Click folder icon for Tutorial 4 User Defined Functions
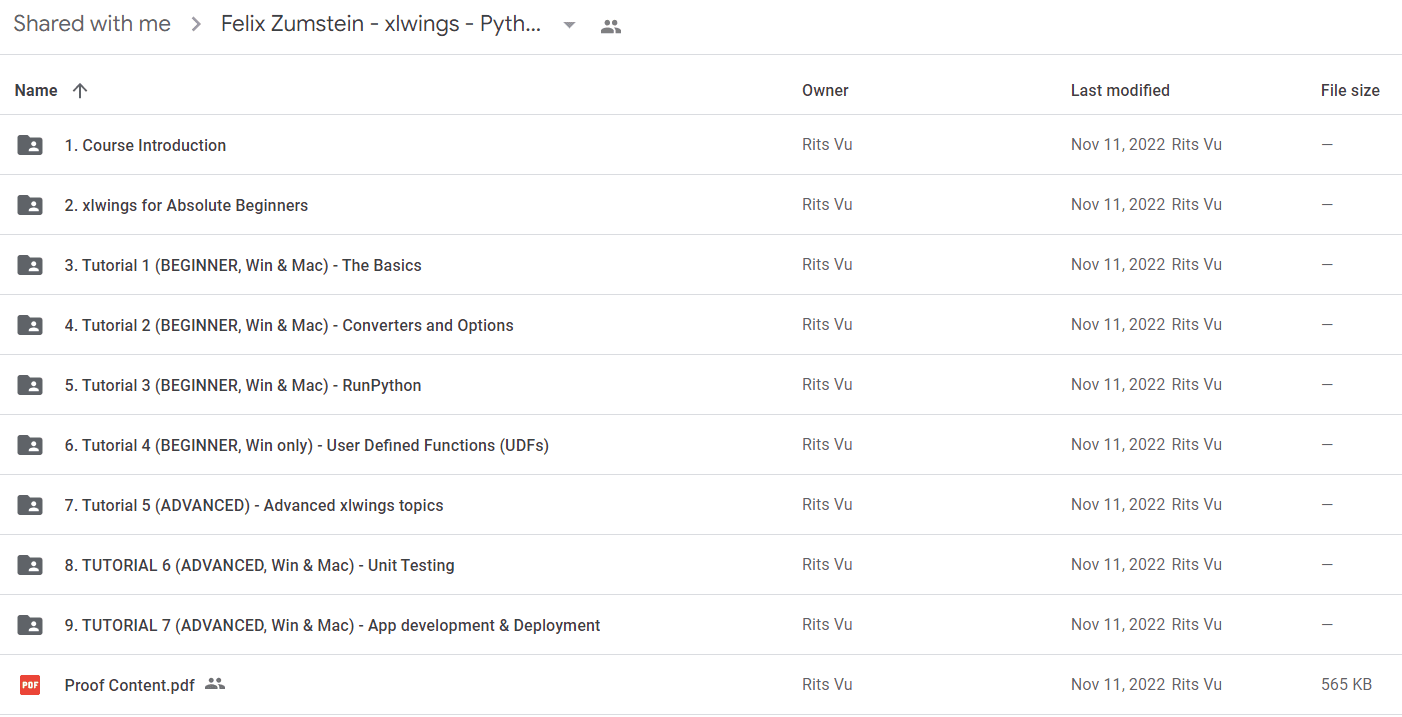The height and width of the screenshot is (717, 1402). pos(30,445)
